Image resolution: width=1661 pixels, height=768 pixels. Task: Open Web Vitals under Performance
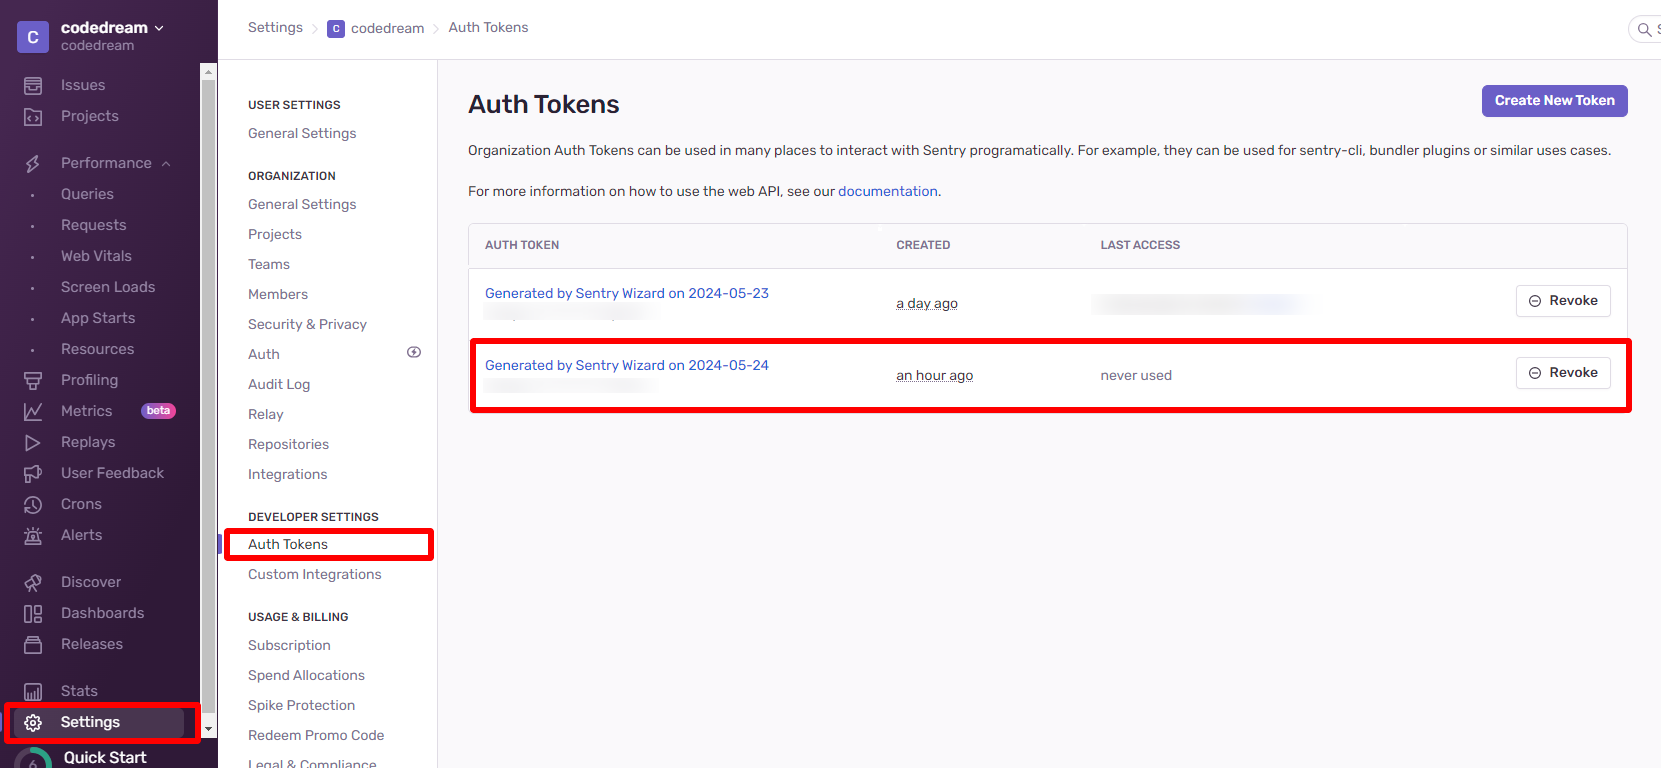click(x=96, y=256)
